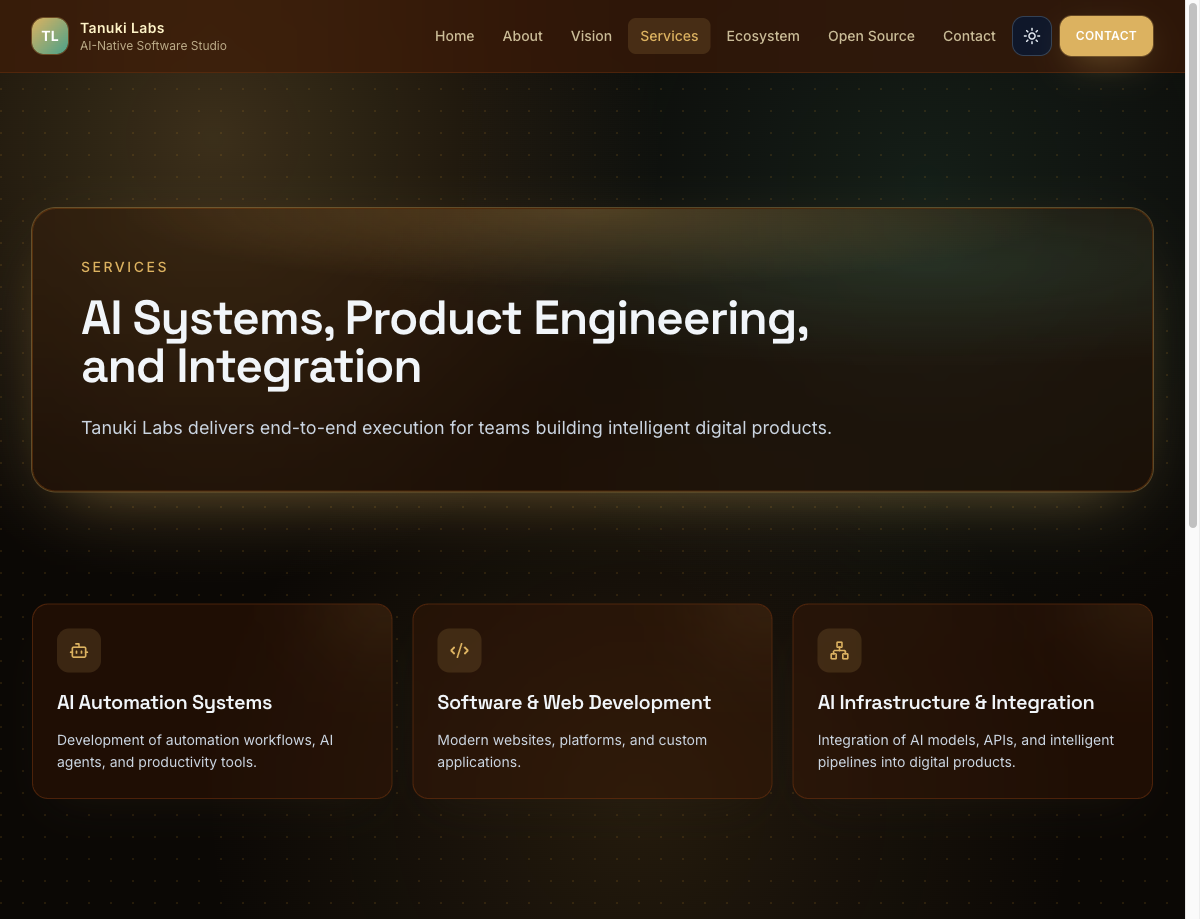Open the Home nav item
Image resolution: width=1200 pixels, height=919 pixels.
(454, 36)
